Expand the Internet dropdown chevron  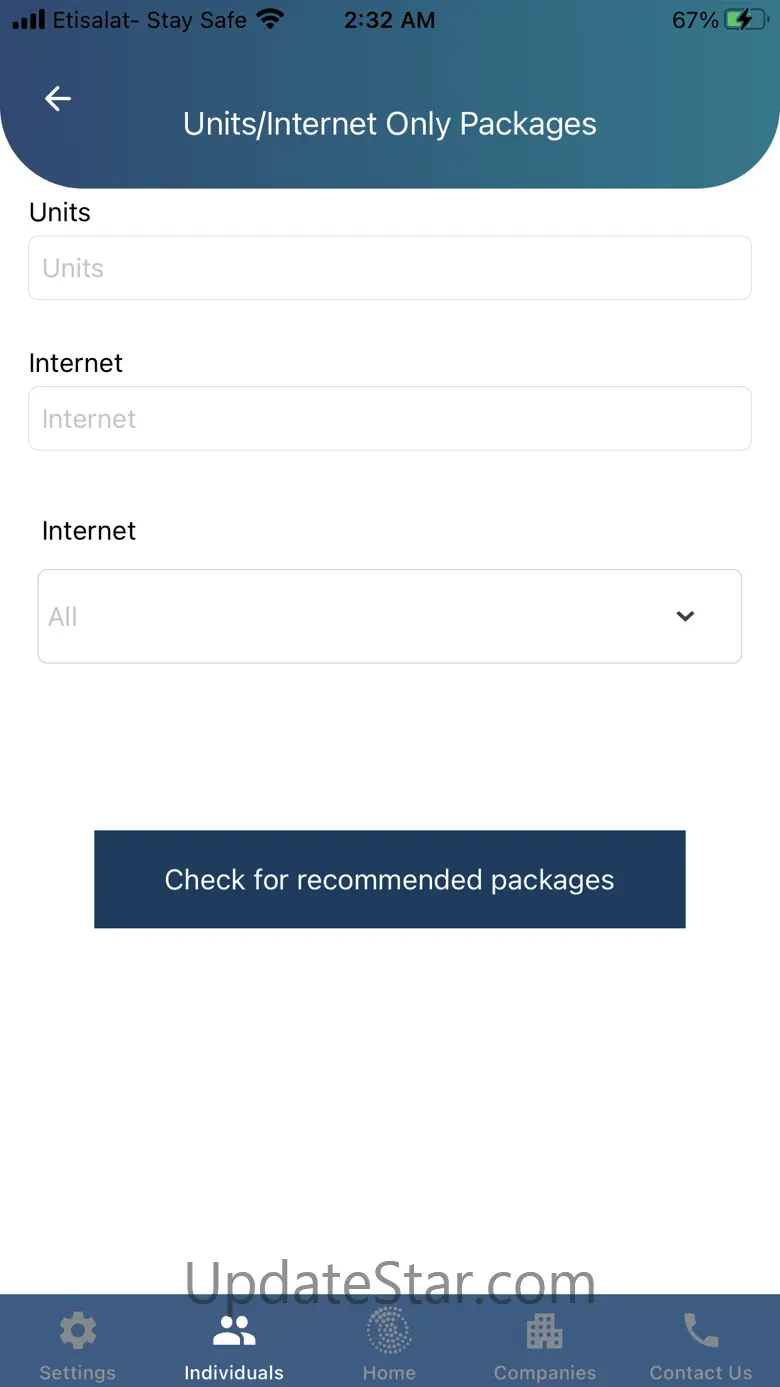(685, 616)
